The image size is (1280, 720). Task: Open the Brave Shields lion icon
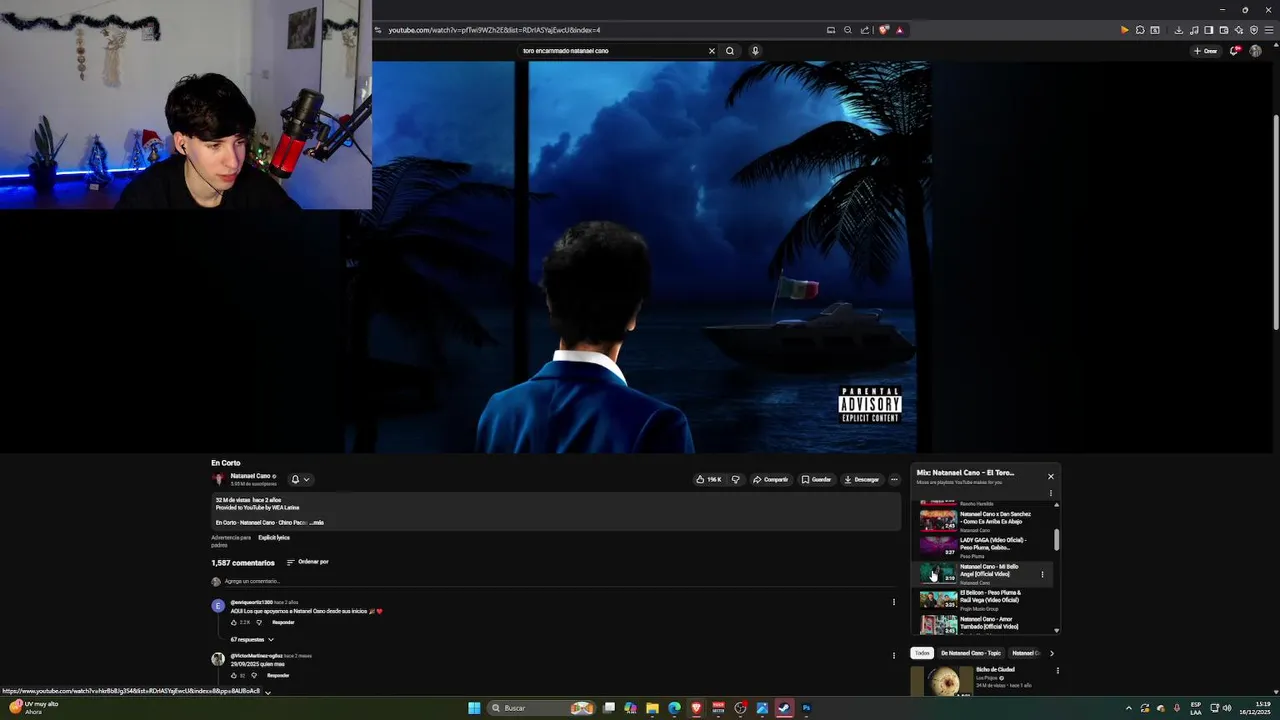884,30
